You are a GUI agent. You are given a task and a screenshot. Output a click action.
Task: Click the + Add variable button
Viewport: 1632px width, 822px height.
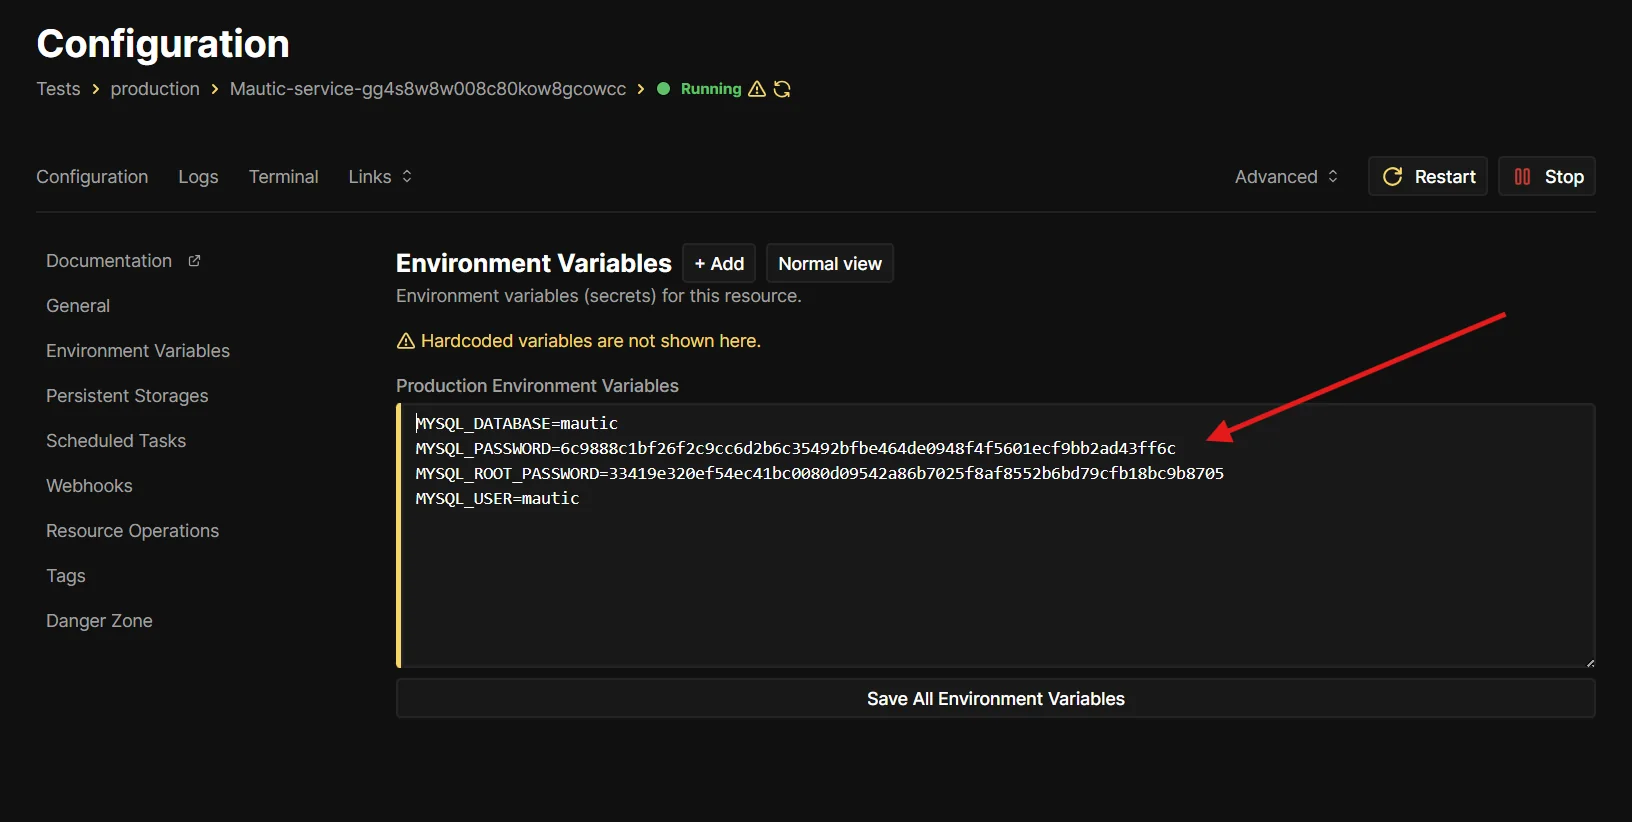point(719,264)
